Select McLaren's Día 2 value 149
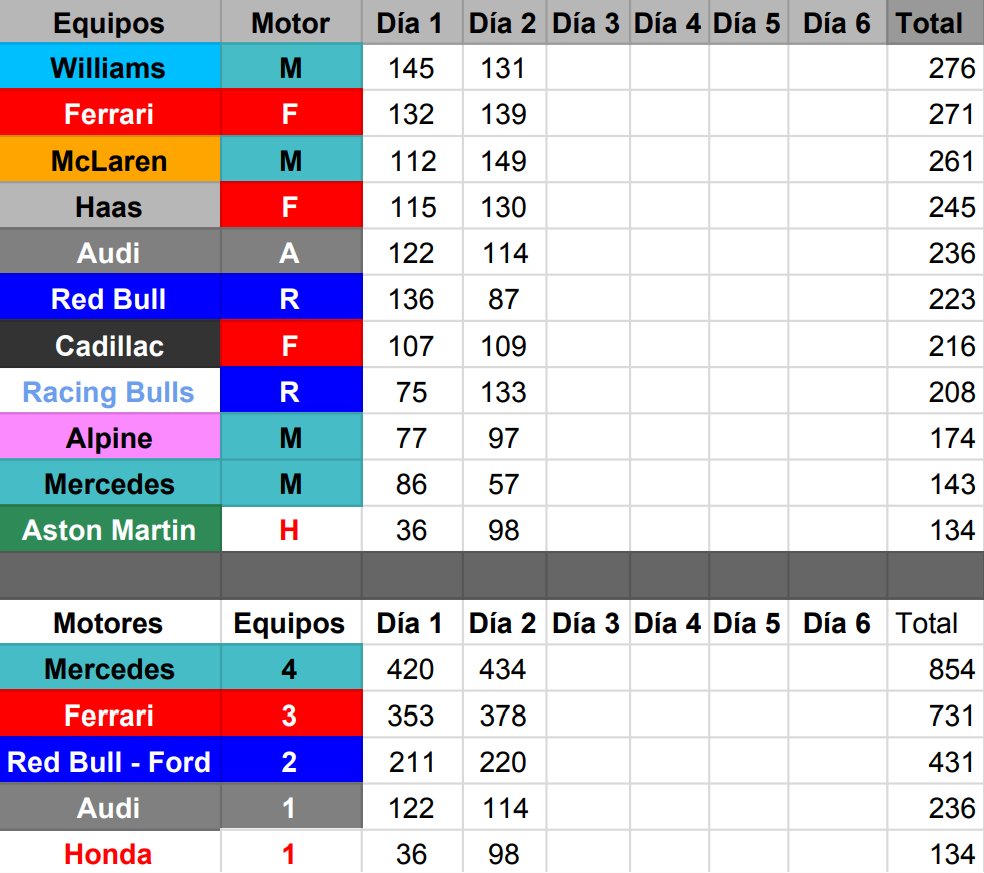984x873 pixels. [504, 160]
